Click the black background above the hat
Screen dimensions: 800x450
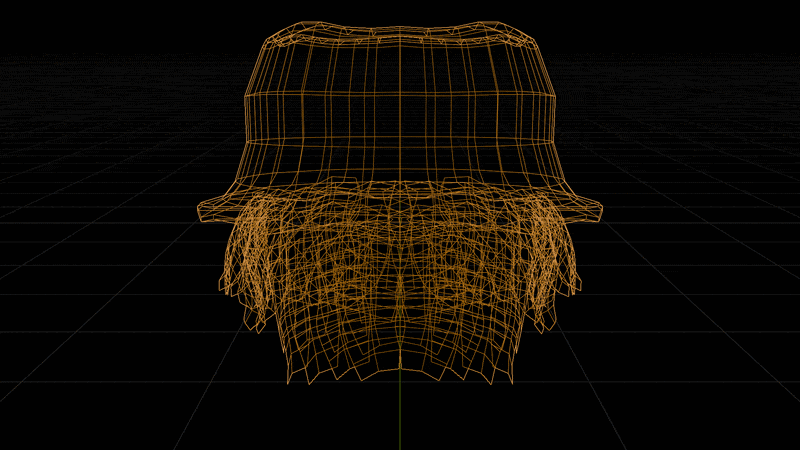point(400,10)
